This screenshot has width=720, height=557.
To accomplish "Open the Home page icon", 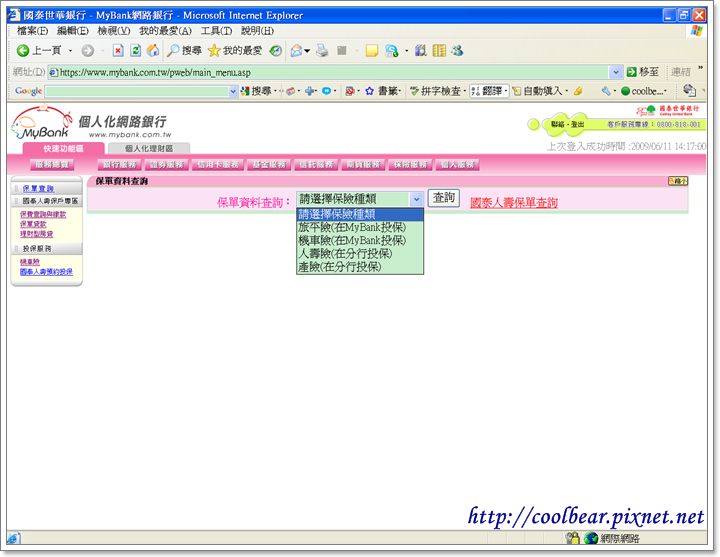I will (x=152, y=51).
